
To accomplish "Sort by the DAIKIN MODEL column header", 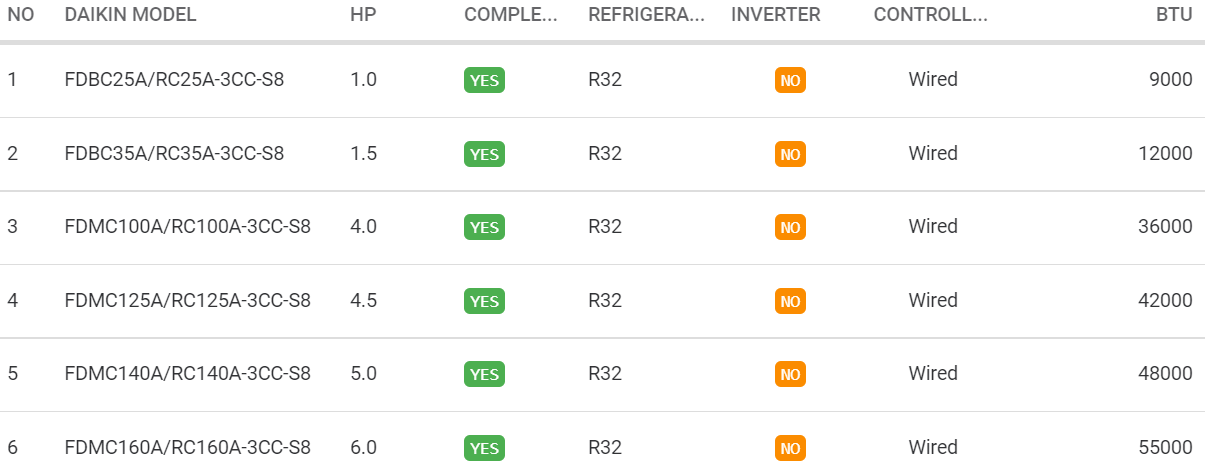I will pos(130,15).
